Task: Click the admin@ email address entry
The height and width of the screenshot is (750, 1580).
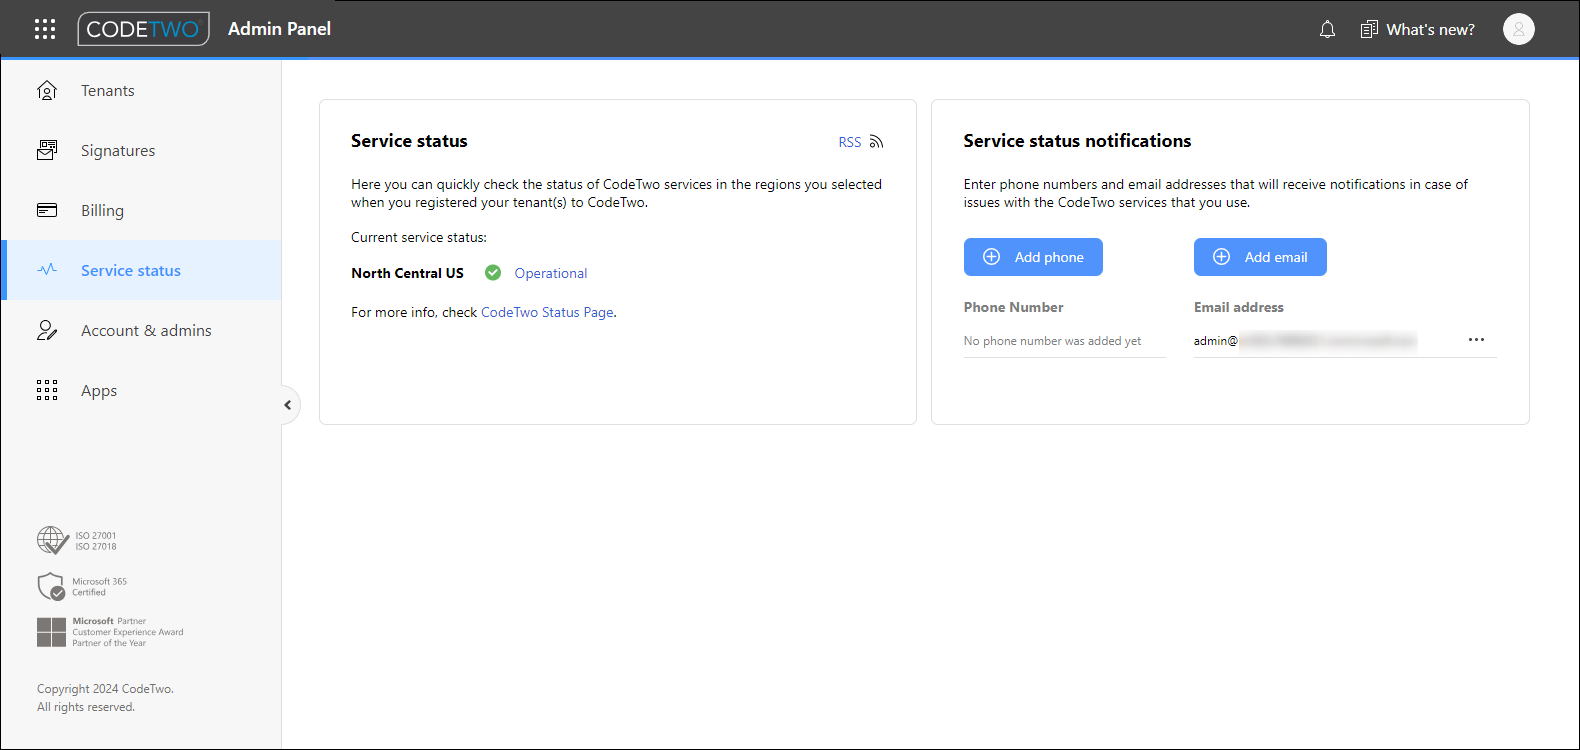Action: pyautogui.click(x=1305, y=341)
